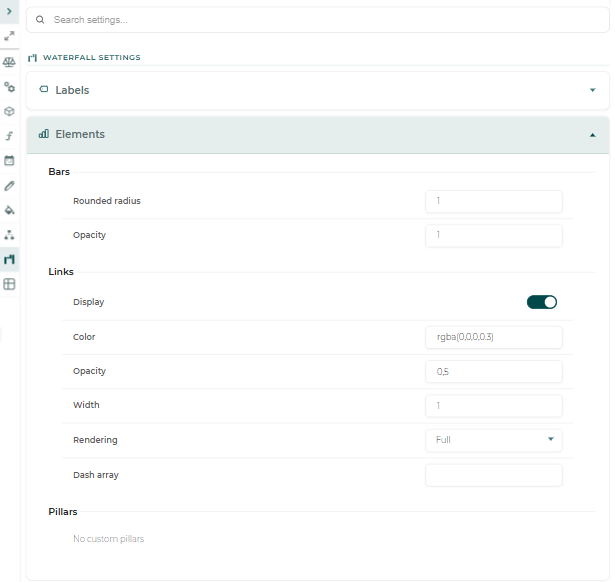Viewport: 615px width, 582px height.
Task: Select the pencil edit sidebar icon
Action: coord(9,186)
